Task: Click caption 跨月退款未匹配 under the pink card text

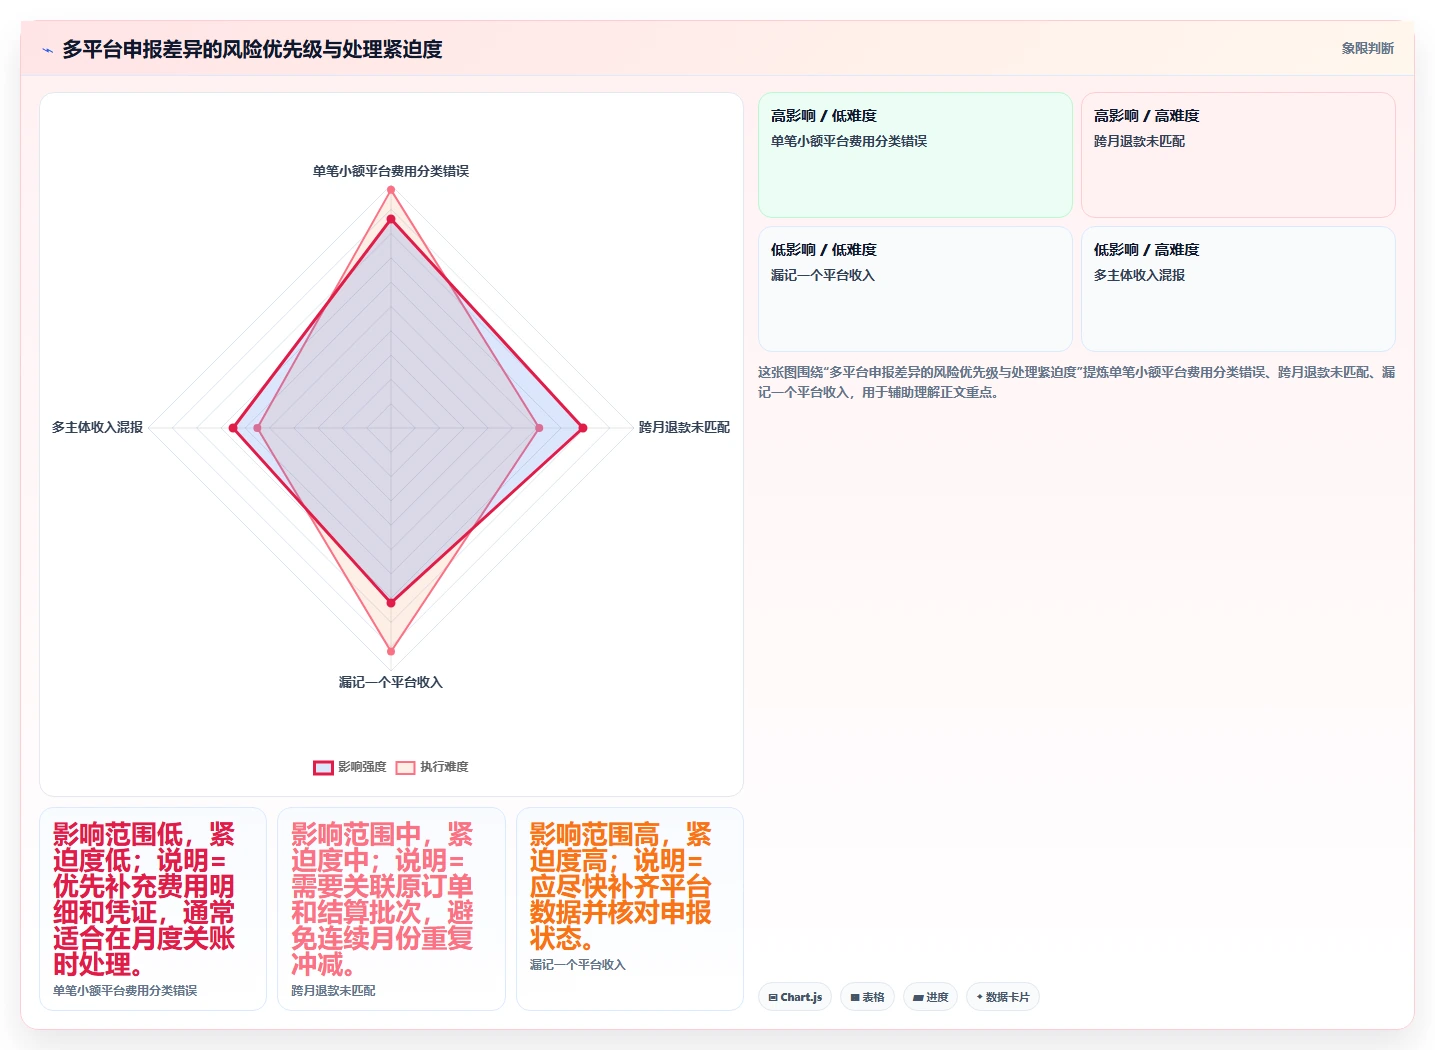Action: point(333,990)
